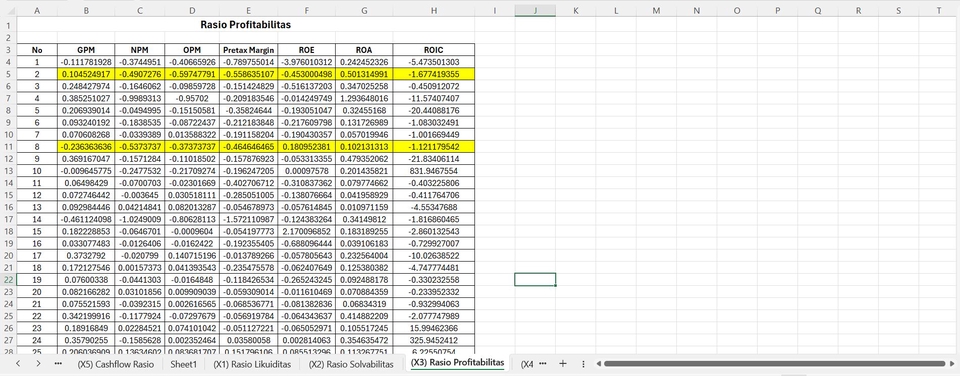The width and height of the screenshot is (960, 376).
Task: Add a new sheet with plus icon
Action: 563,363
